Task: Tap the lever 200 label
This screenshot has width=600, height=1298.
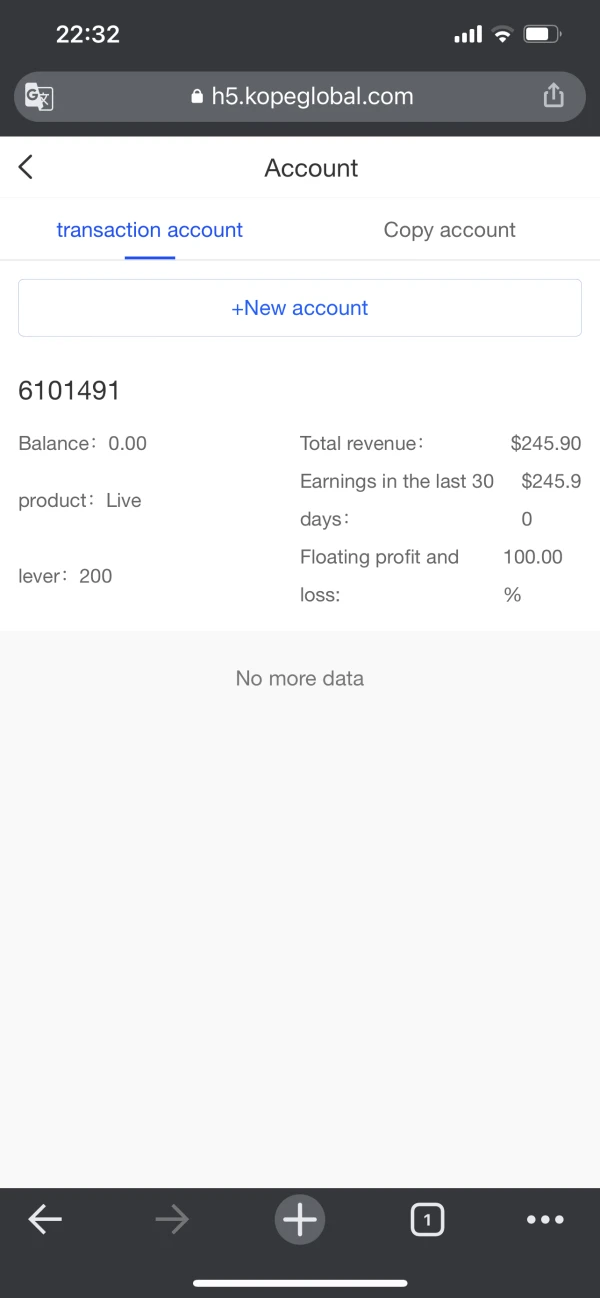Action: click(66, 576)
